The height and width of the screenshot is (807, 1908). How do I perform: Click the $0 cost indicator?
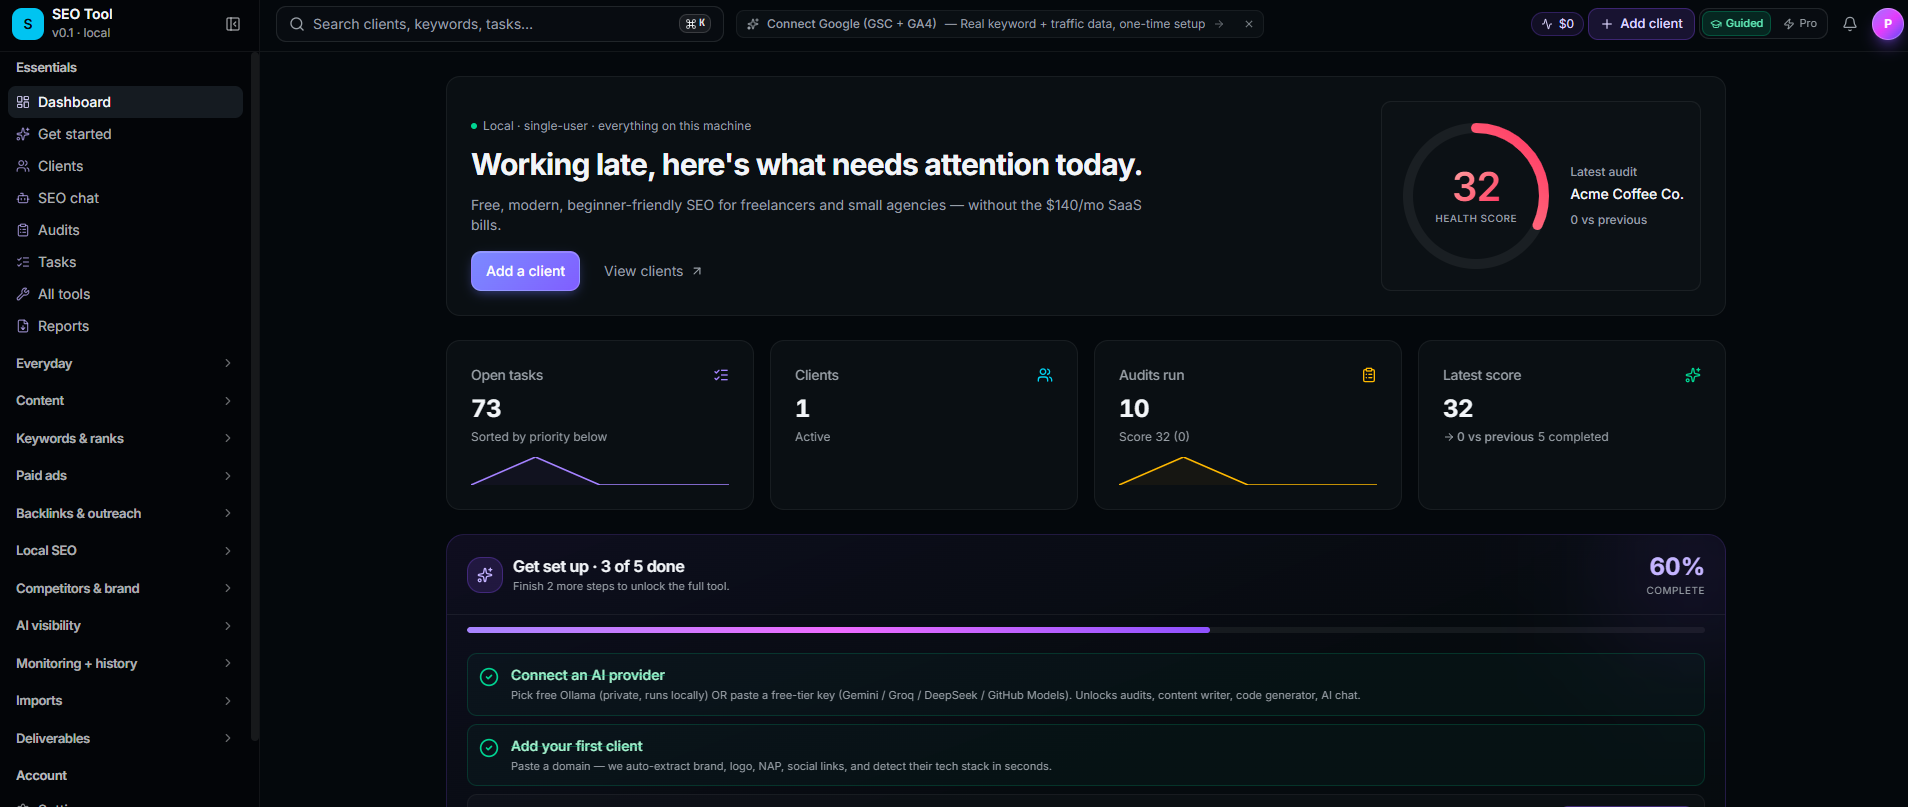pyautogui.click(x=1557, y=24)
